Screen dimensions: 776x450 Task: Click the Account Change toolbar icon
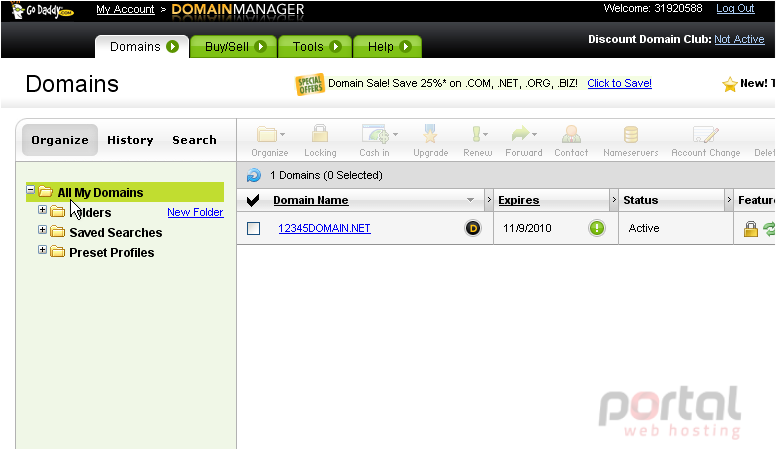(705, 134)
